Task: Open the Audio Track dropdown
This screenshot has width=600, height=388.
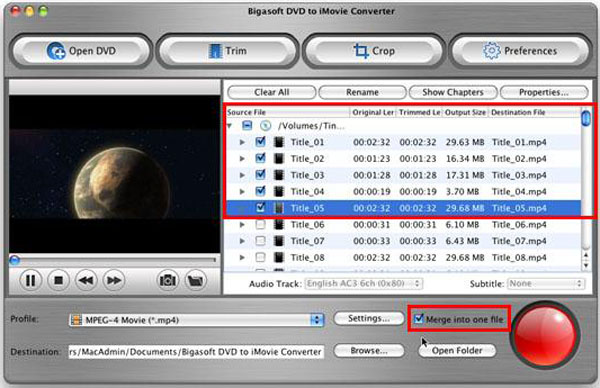Action: pos(364,284)
